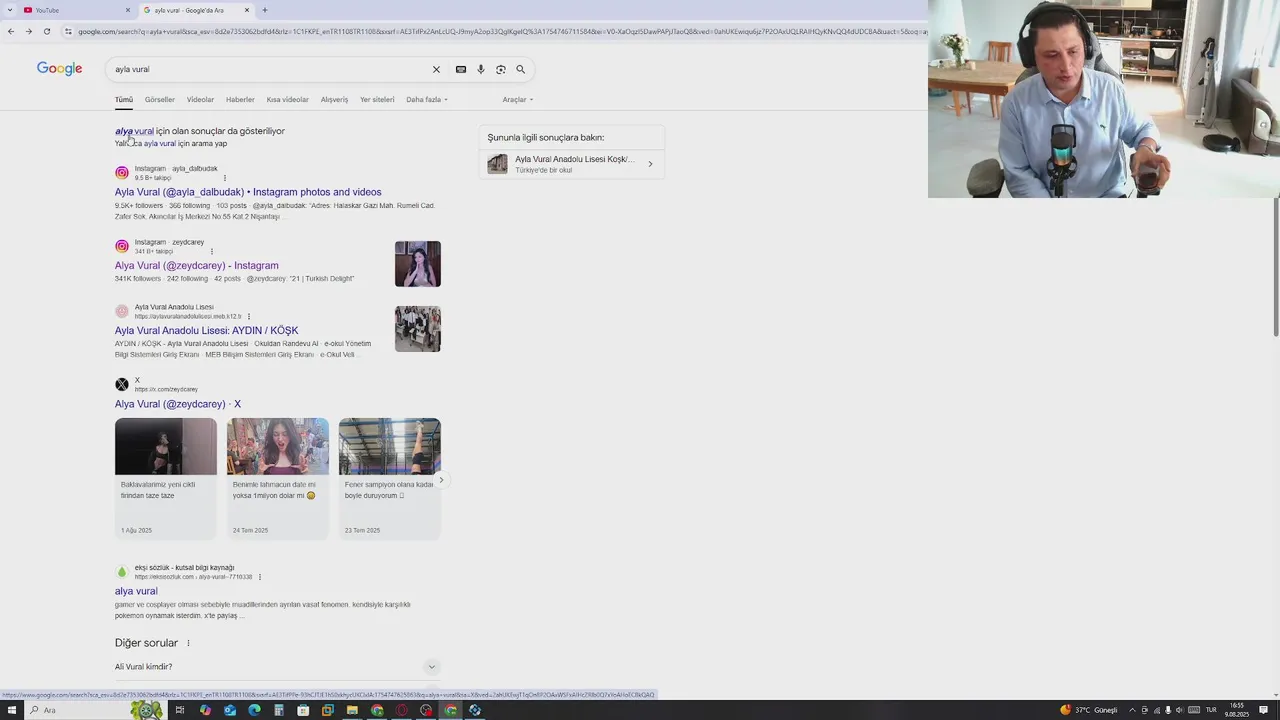Open the taskbar clock showing 16:55
The image size is (1280, 720).
(1238, 710)
